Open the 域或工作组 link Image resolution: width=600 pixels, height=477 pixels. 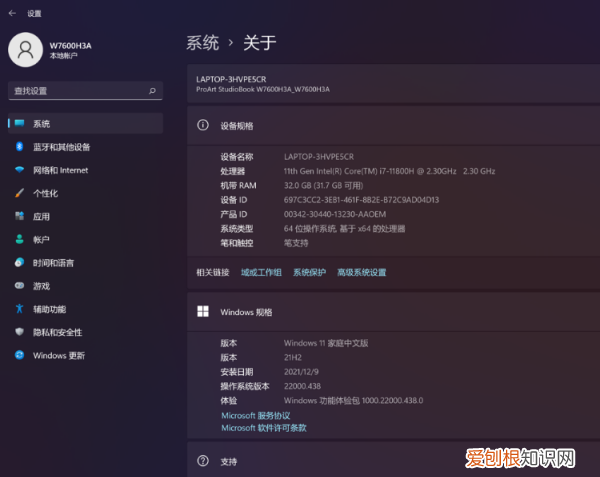point(261,272)
